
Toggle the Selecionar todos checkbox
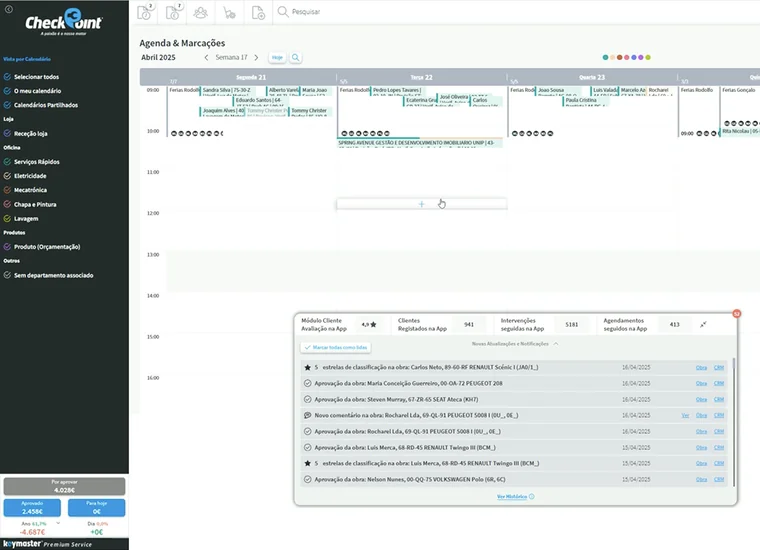coord(8,77)
